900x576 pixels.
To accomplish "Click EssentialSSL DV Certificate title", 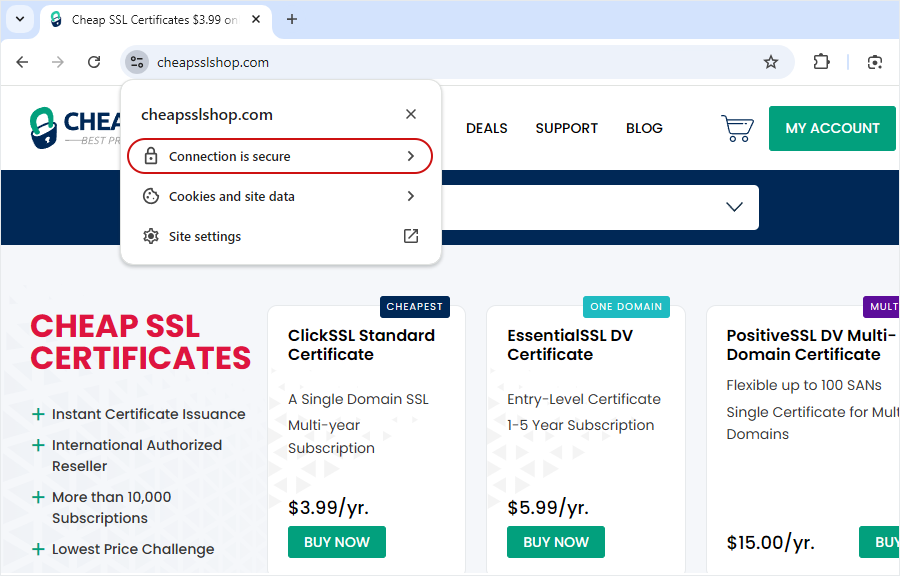I will click(x=570, y=345).
